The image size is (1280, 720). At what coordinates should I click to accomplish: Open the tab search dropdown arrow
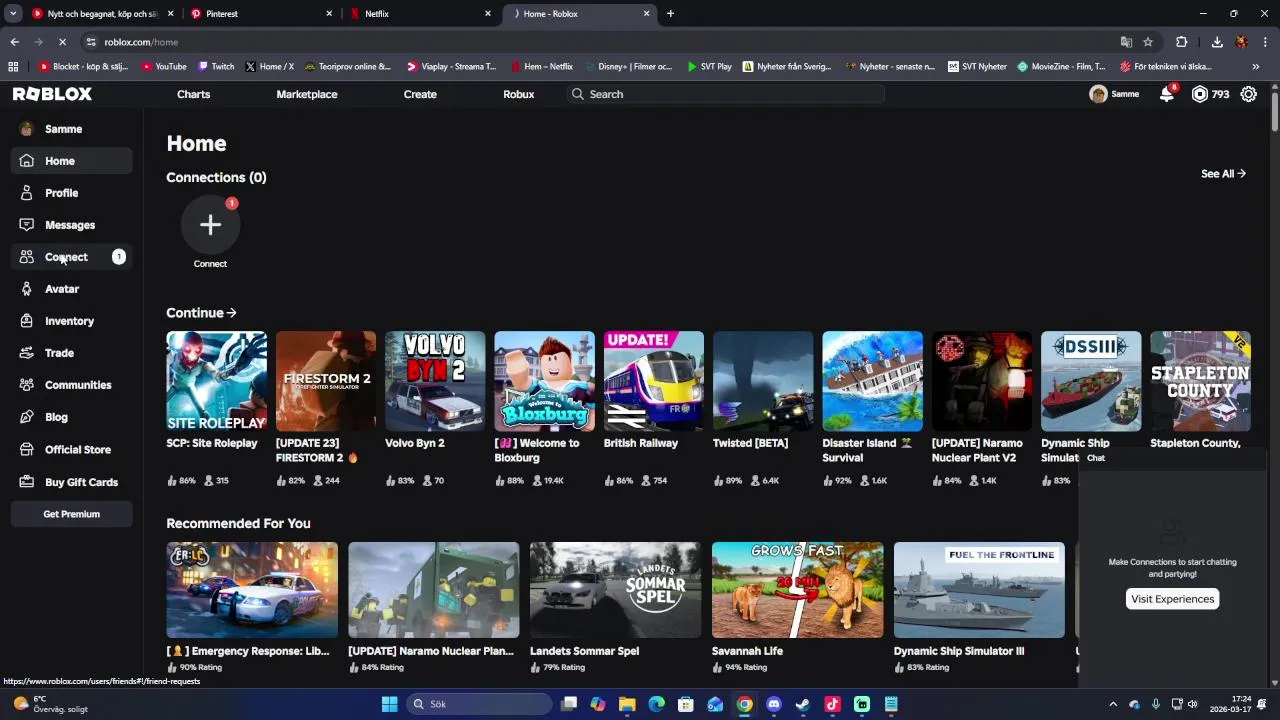pyautogui.click(x=13, y=14)
